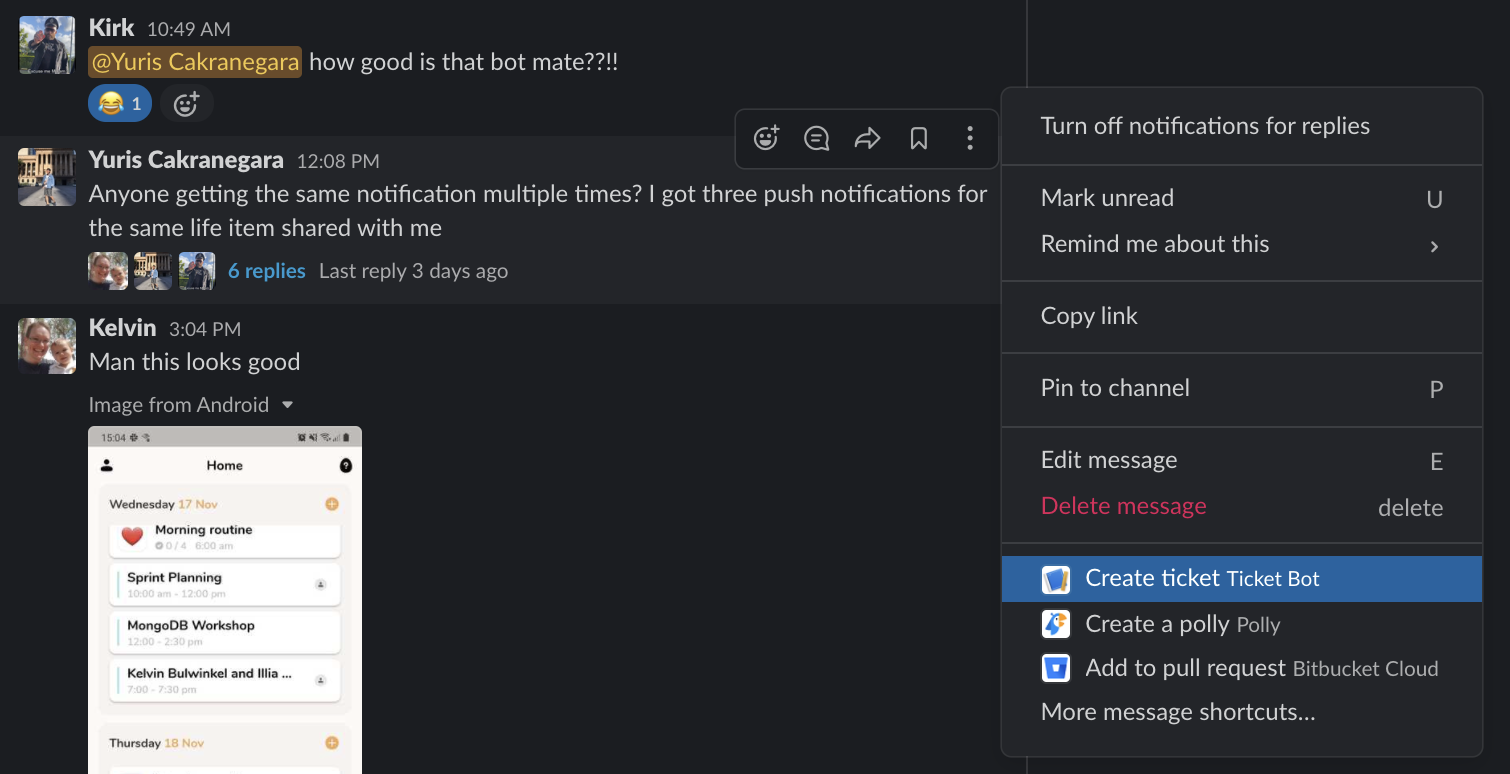Choose Mark unread from context menu
The height and width of the screenshot is (774, 1510).
(x=1242, y=198)
